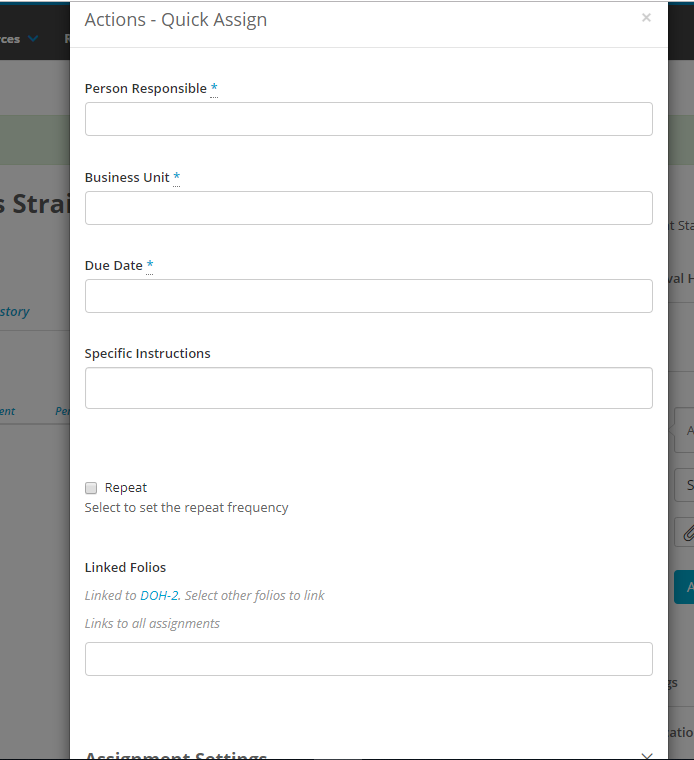Click the Specific Instructions label
The image size is (694, 760).
148,353
